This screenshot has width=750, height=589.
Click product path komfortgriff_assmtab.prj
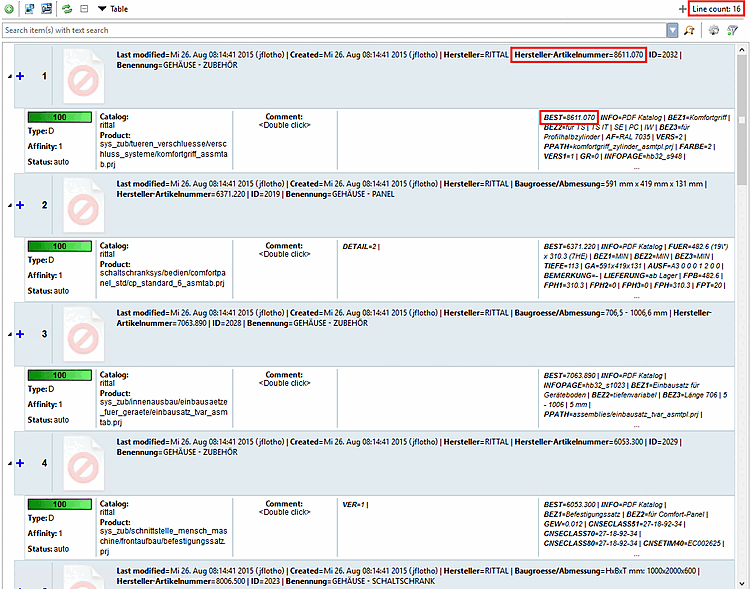pos(164,154)
